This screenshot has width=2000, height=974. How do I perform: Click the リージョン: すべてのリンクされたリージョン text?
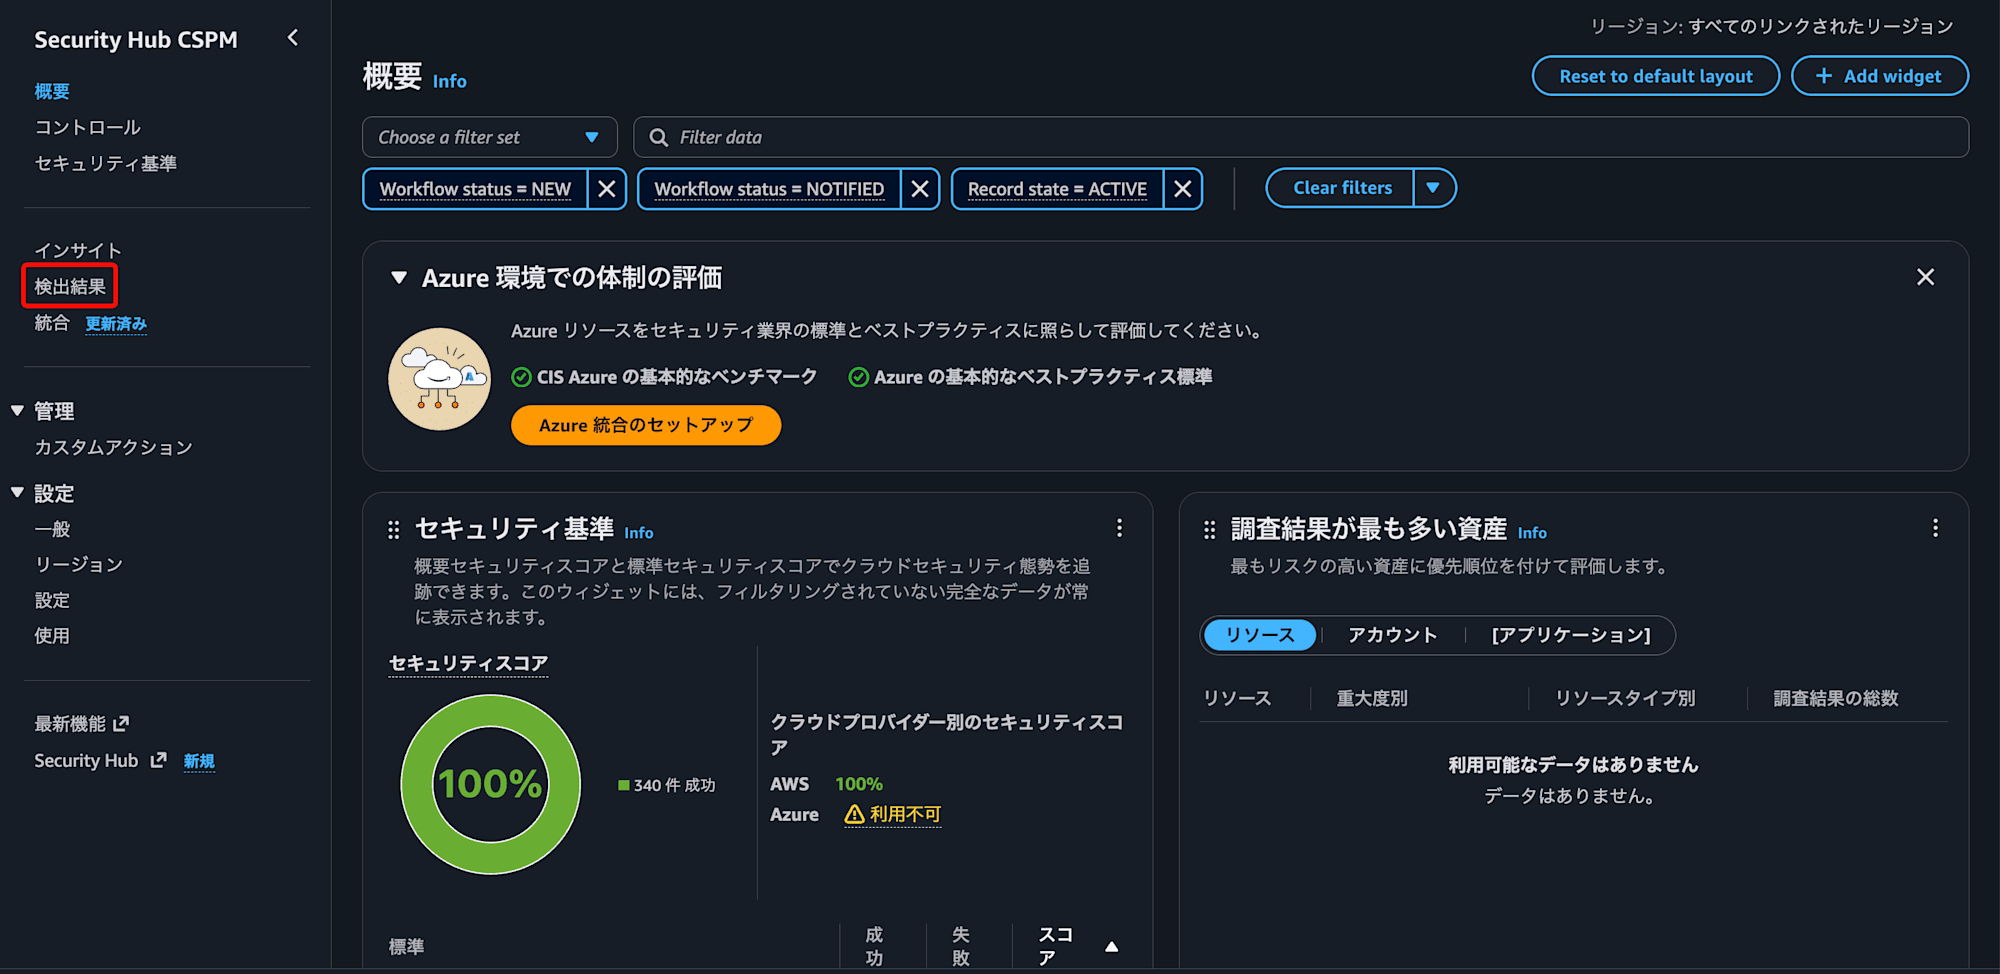pos(1772,26)
